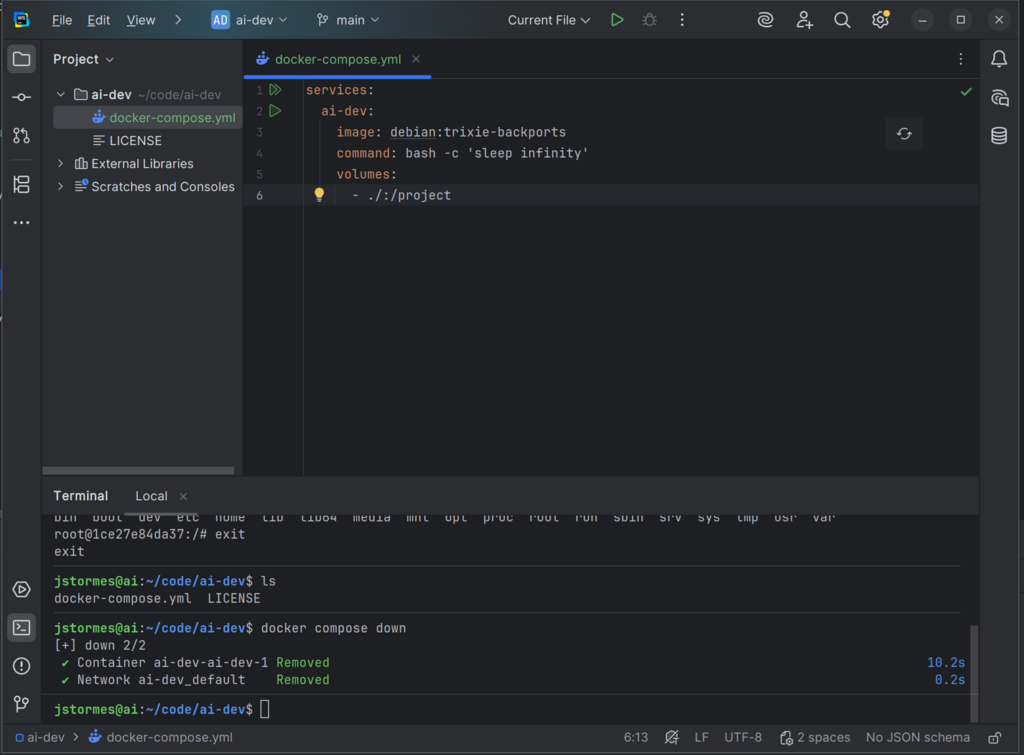Click the 2 spaces indent setting
The image size is (1024, 755).
(815, 737)
